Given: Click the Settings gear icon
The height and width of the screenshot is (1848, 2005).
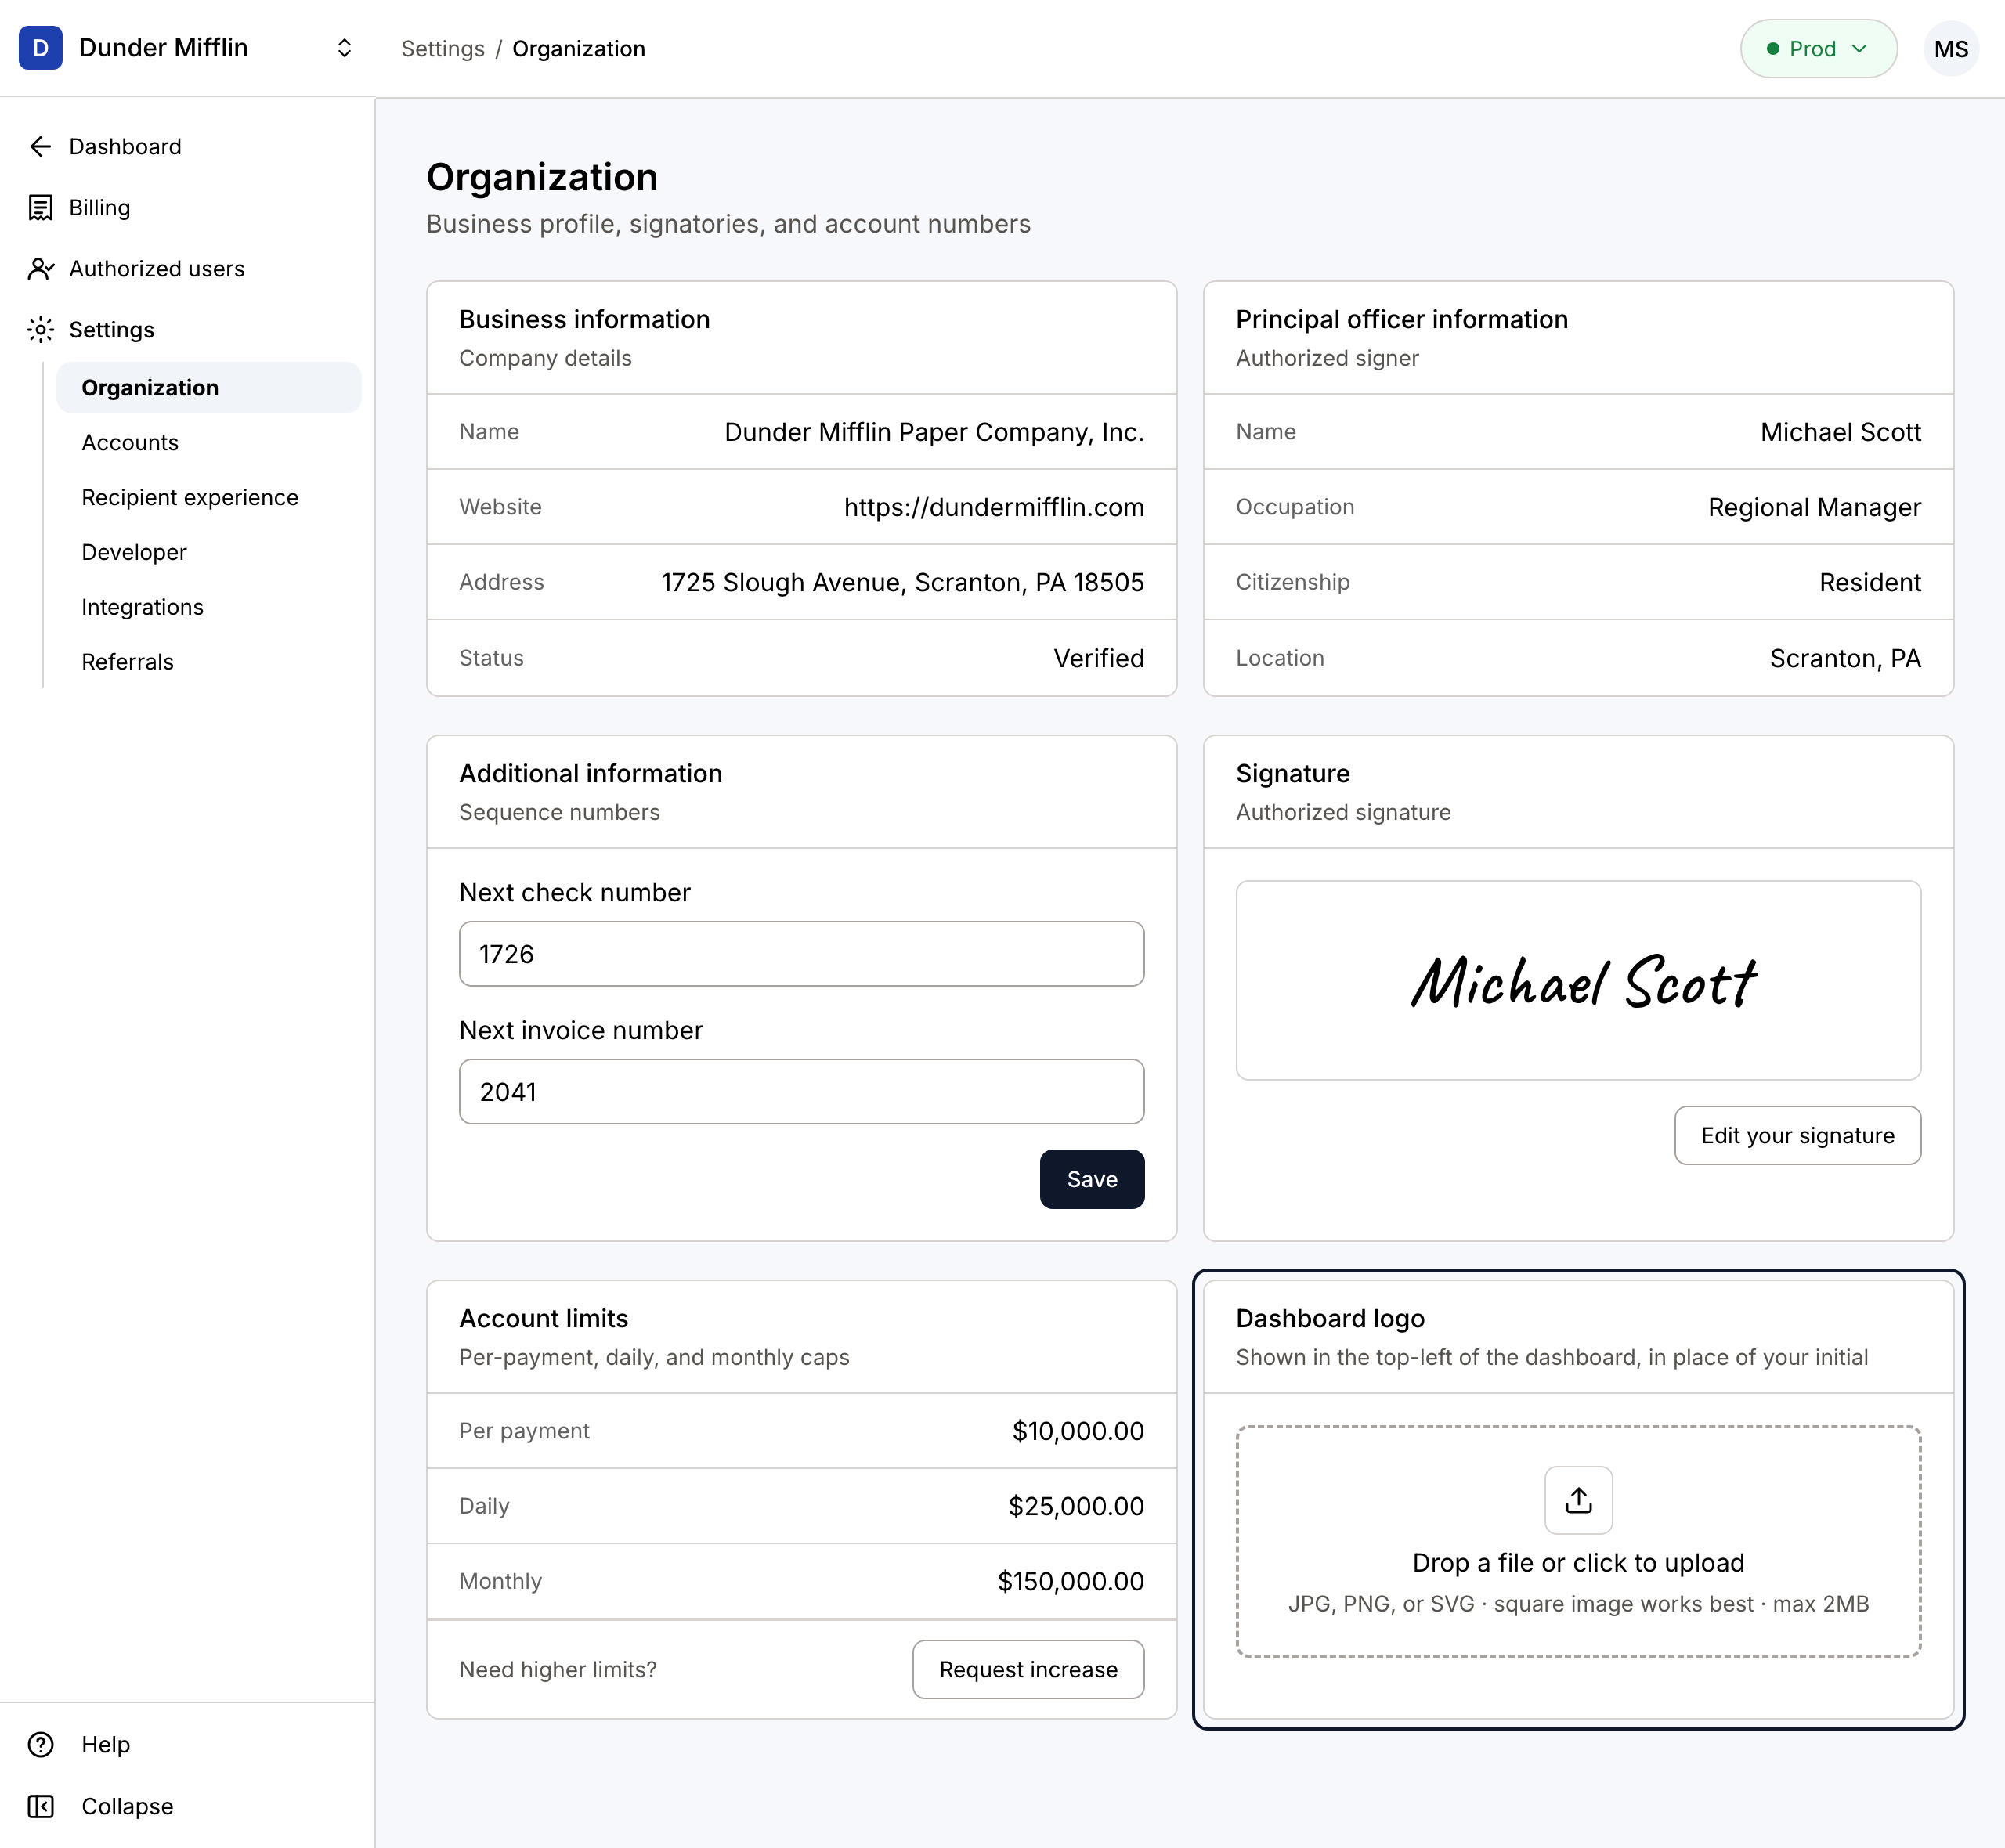Looking at the screenshot, I should (40, 330).
